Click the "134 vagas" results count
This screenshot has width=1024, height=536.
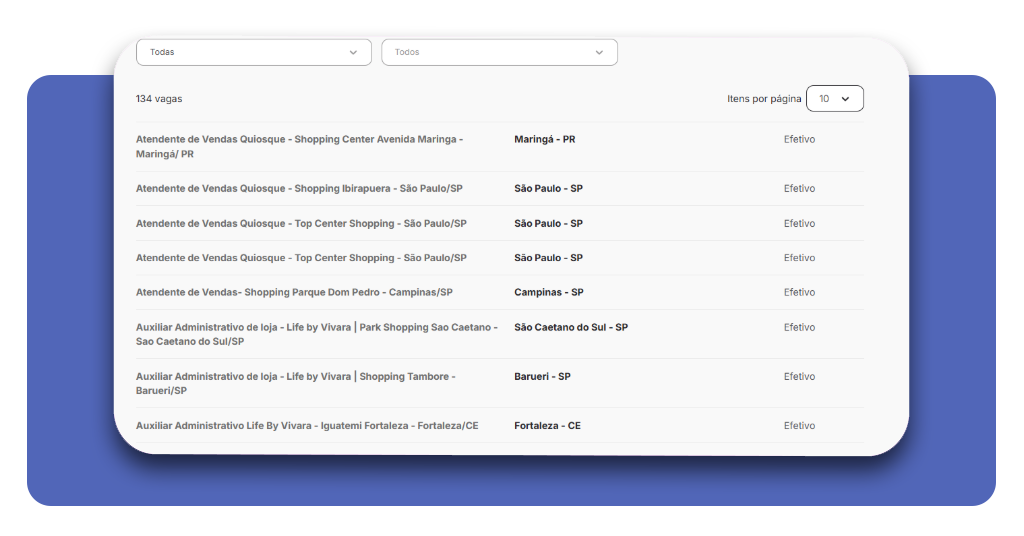(x=159, y=99)
